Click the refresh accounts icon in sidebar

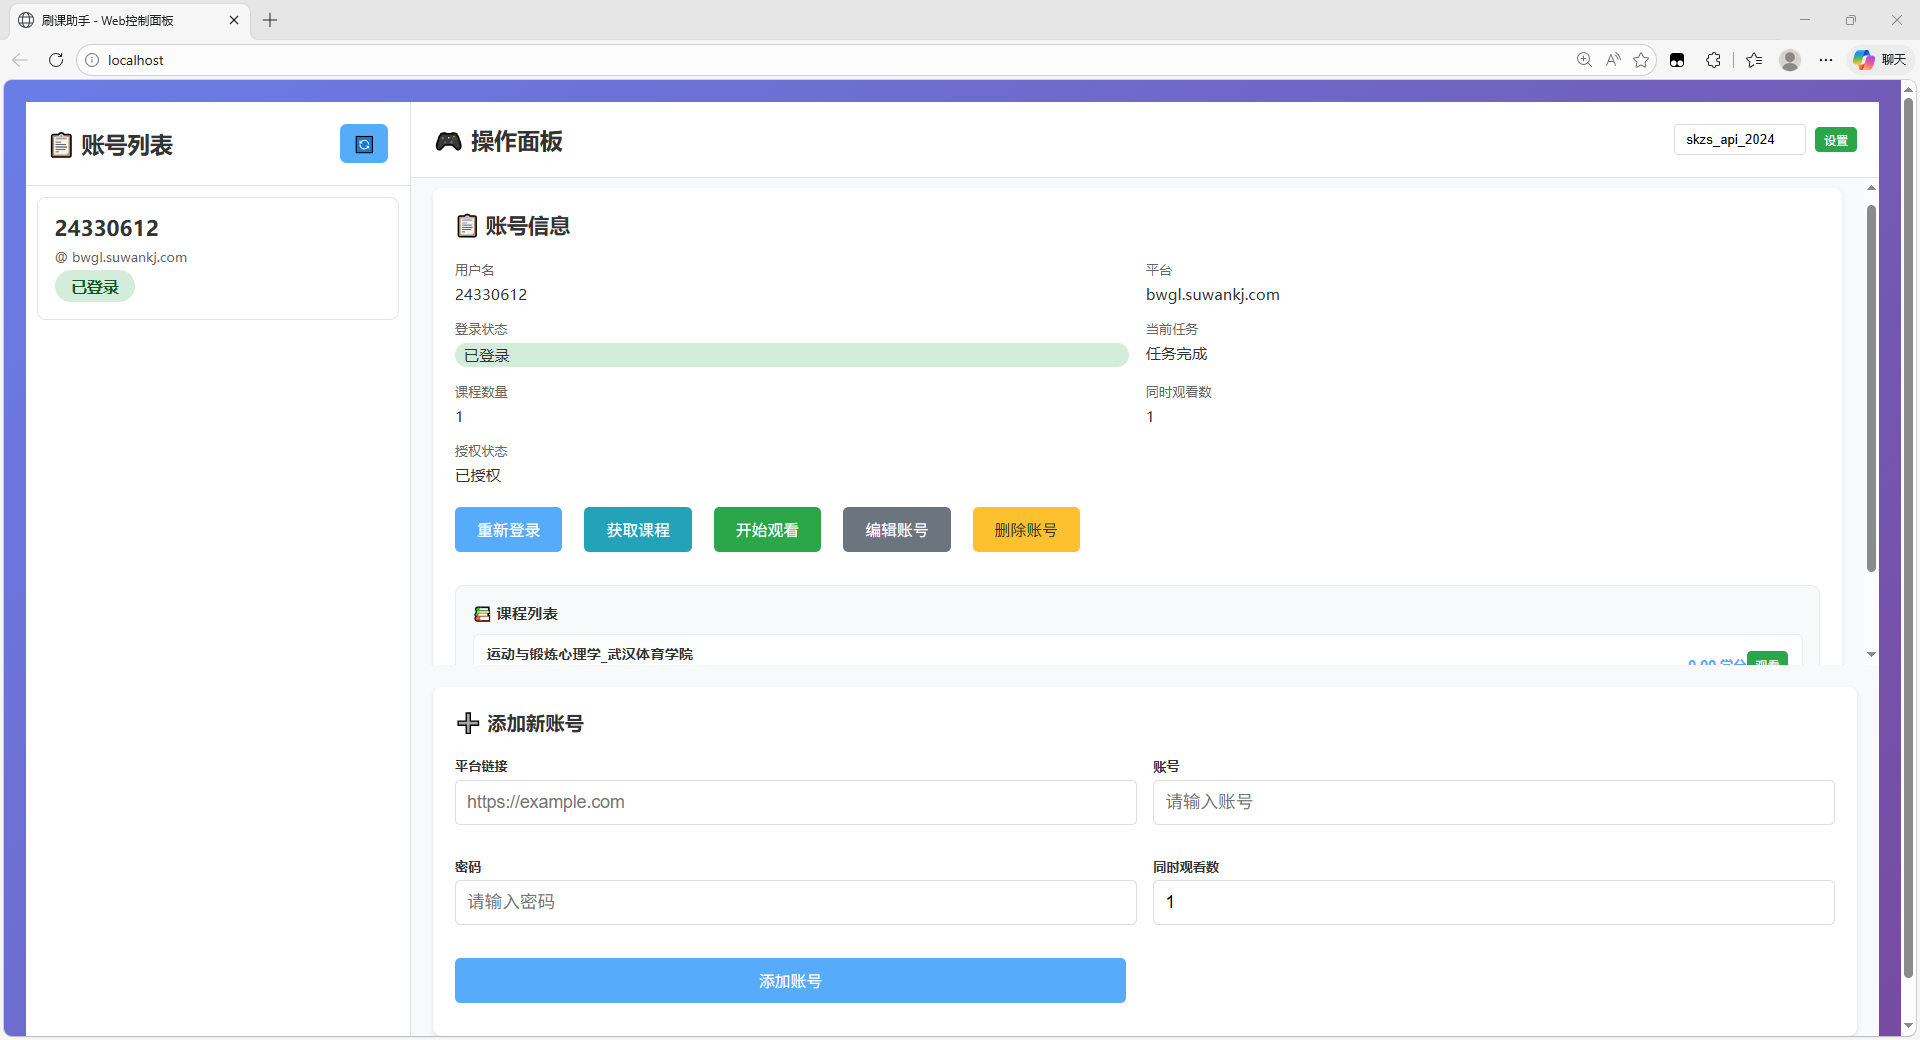point(363,143)
